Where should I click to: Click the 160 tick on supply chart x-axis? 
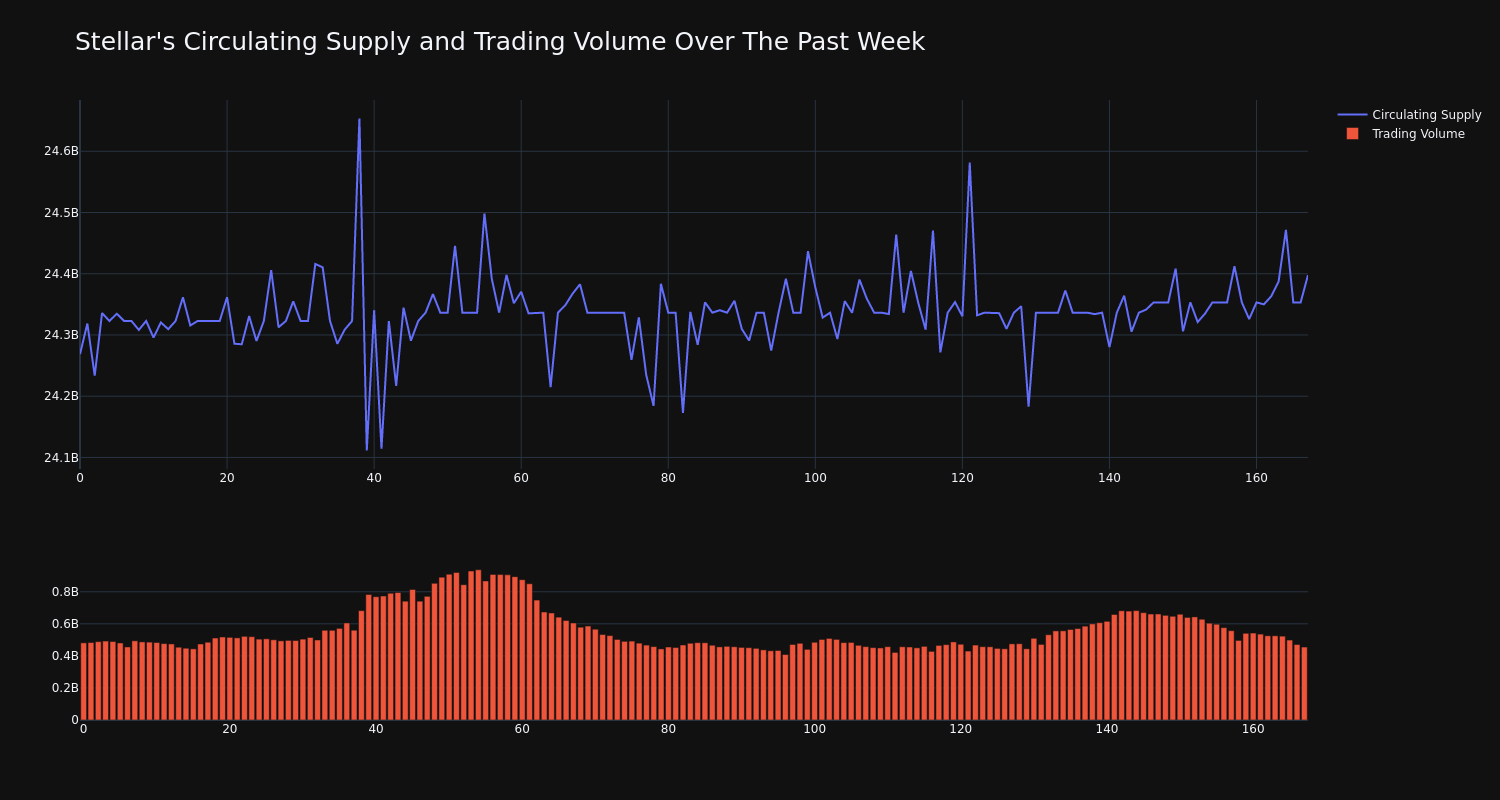(x=1256, y=478)
